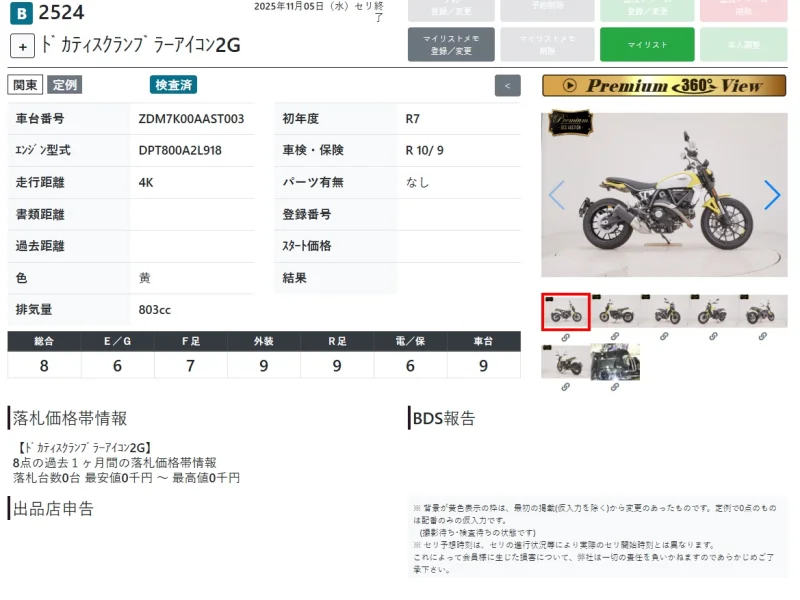Click link icon under fourth thumbnail

point(713,337)
